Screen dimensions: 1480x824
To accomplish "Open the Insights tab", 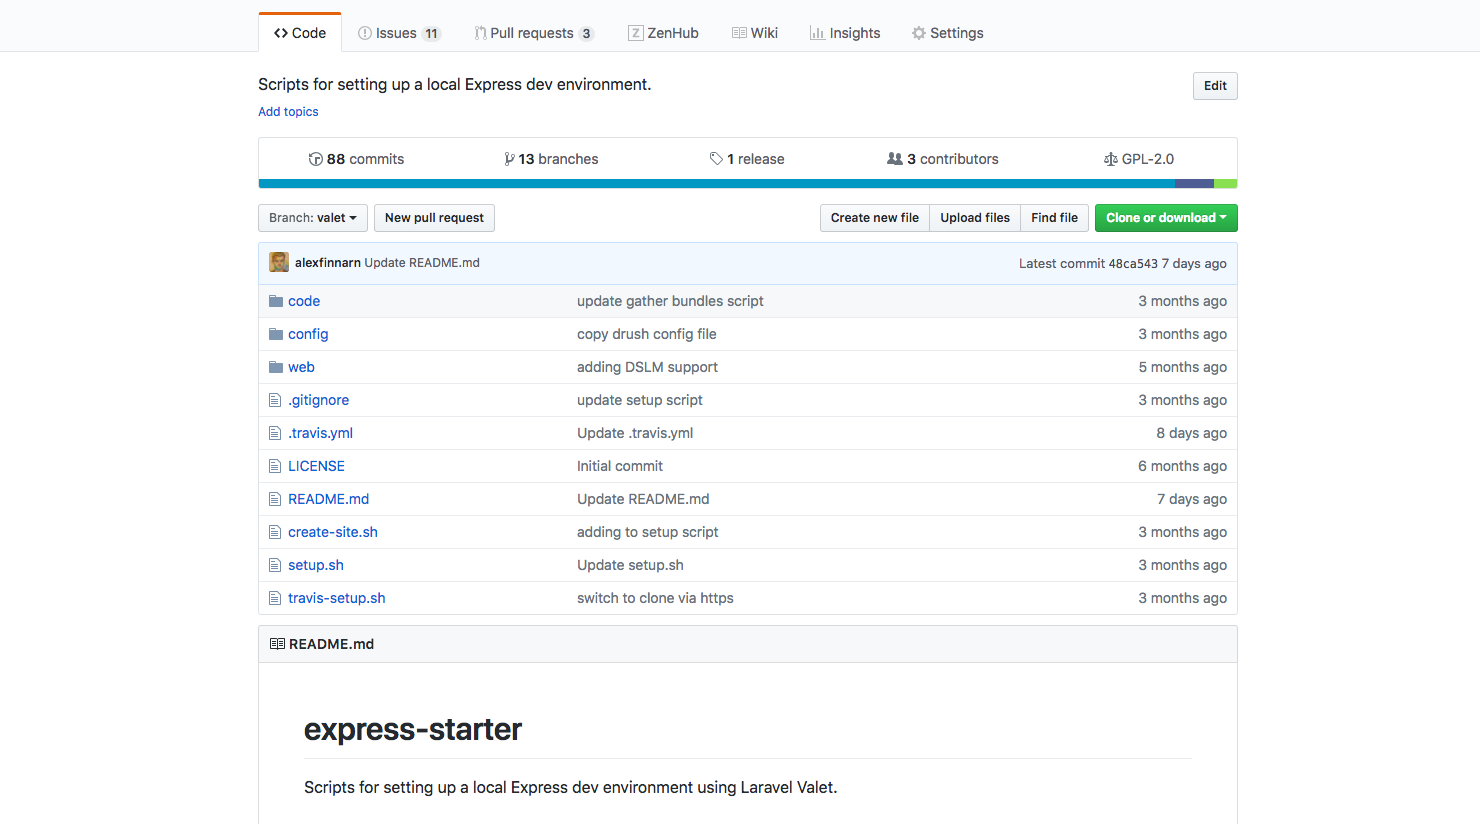I will click(845, 33).
